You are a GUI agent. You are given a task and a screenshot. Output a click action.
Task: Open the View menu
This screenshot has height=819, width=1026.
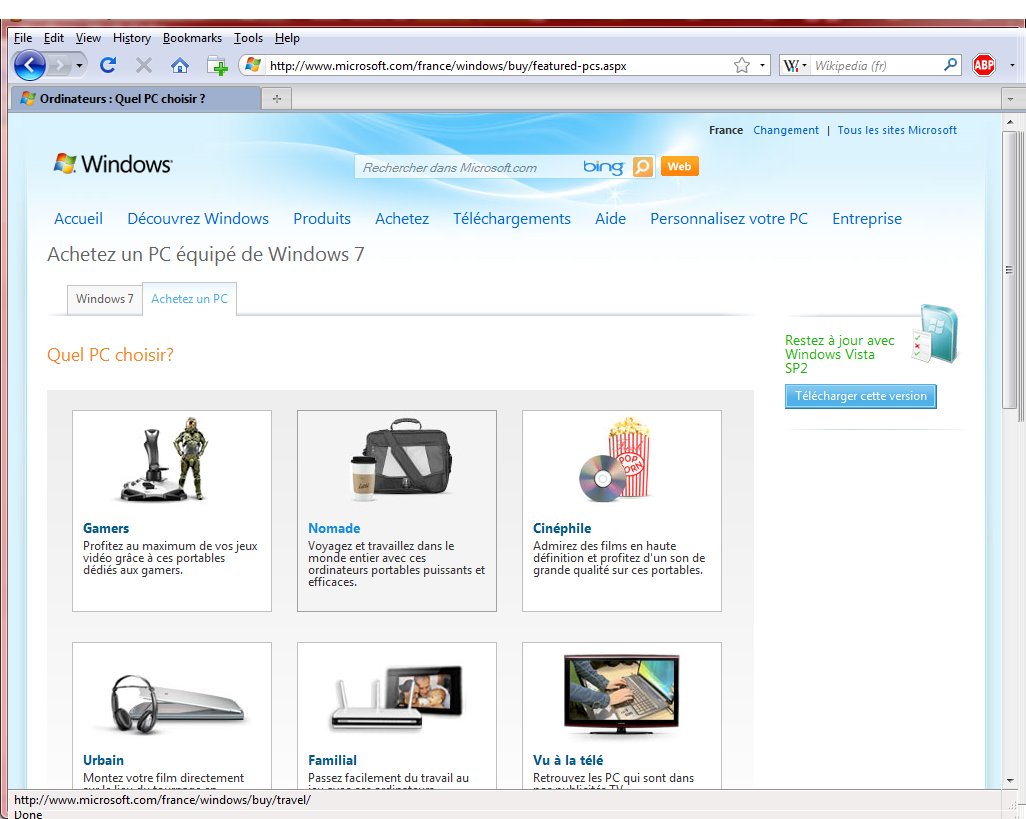88,38
